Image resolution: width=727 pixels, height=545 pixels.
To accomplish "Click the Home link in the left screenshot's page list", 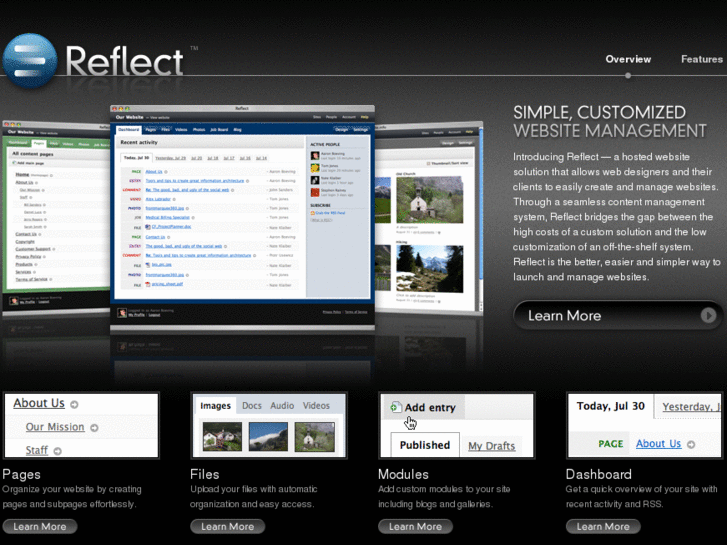I will [x=22, y=174].
